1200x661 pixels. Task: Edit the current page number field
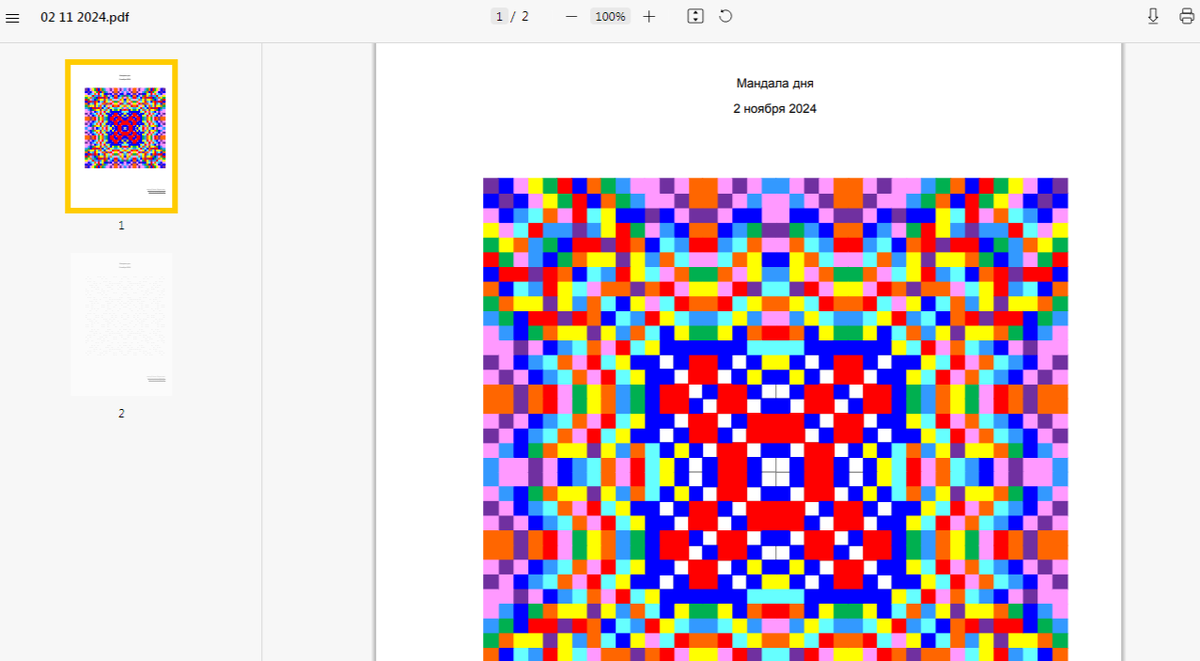(499, 16)
